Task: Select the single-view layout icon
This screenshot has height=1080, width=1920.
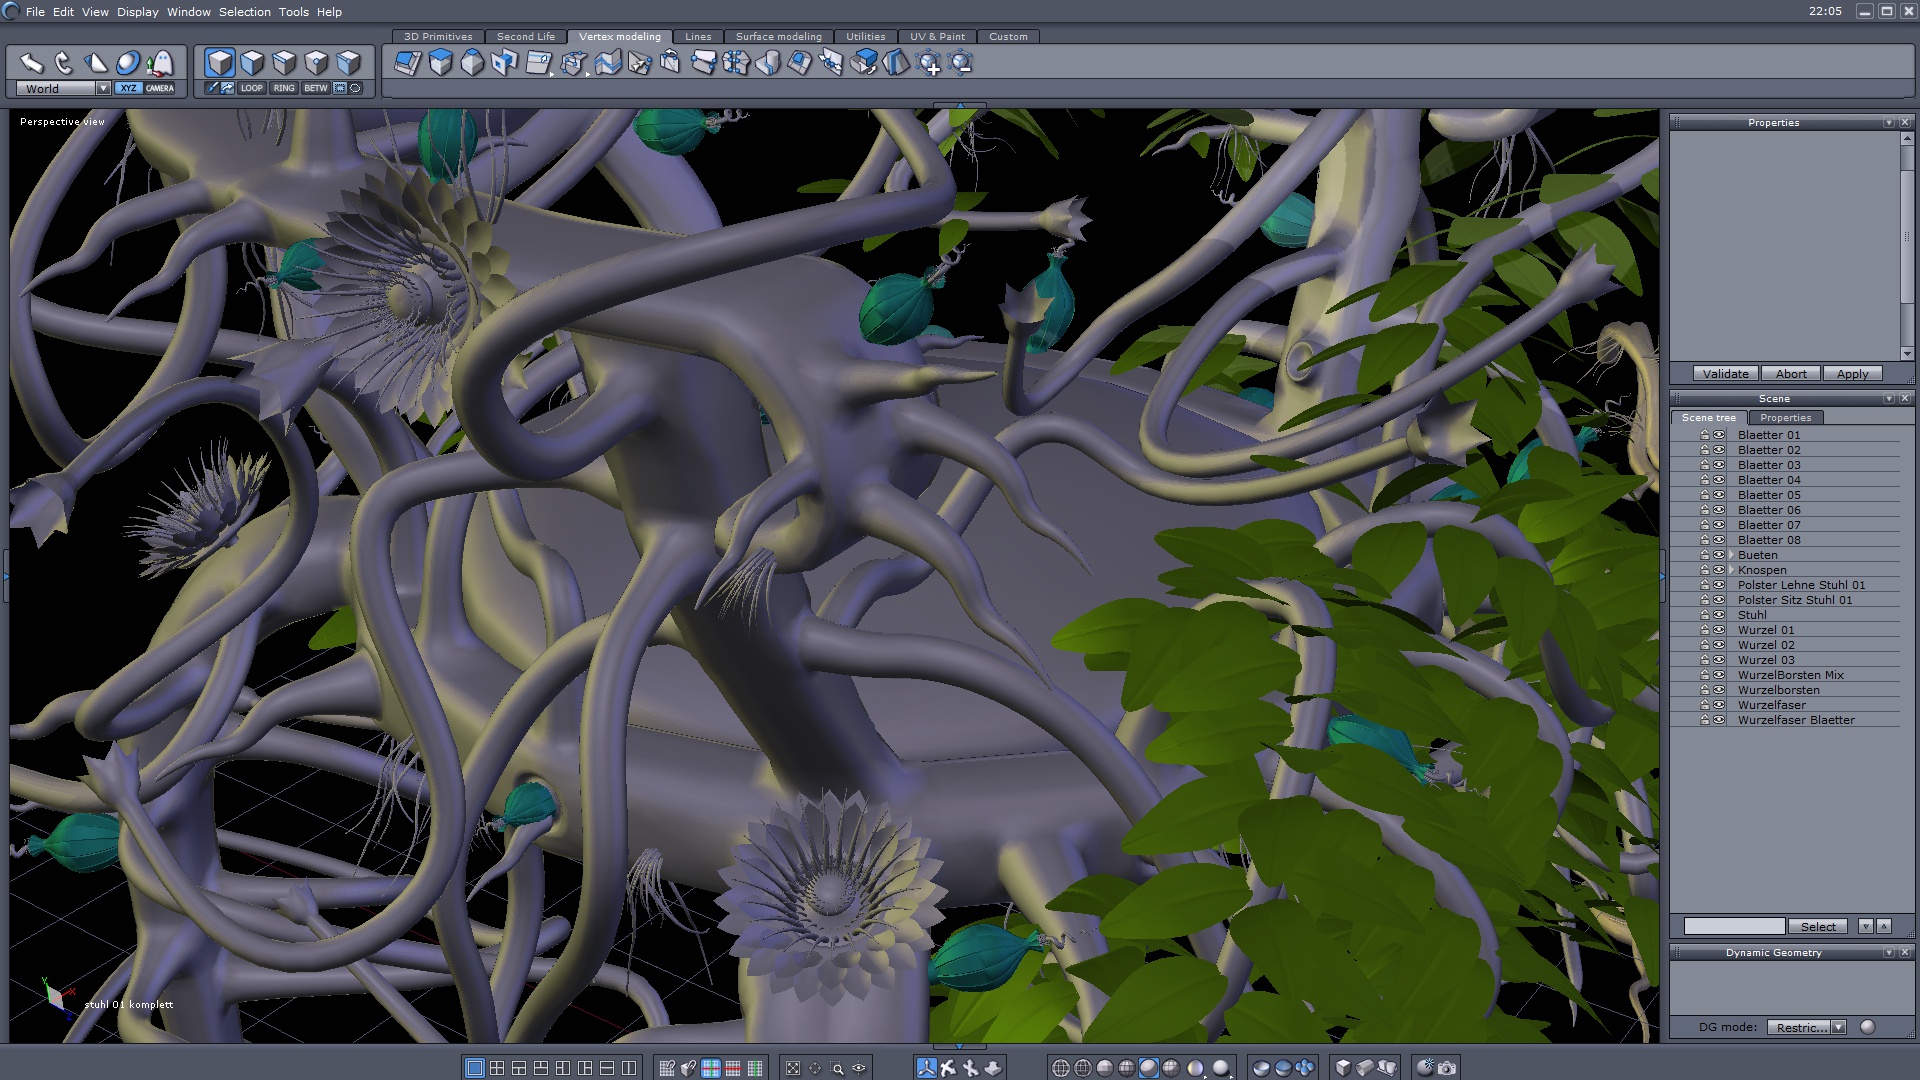Action: pos(475,1068)
